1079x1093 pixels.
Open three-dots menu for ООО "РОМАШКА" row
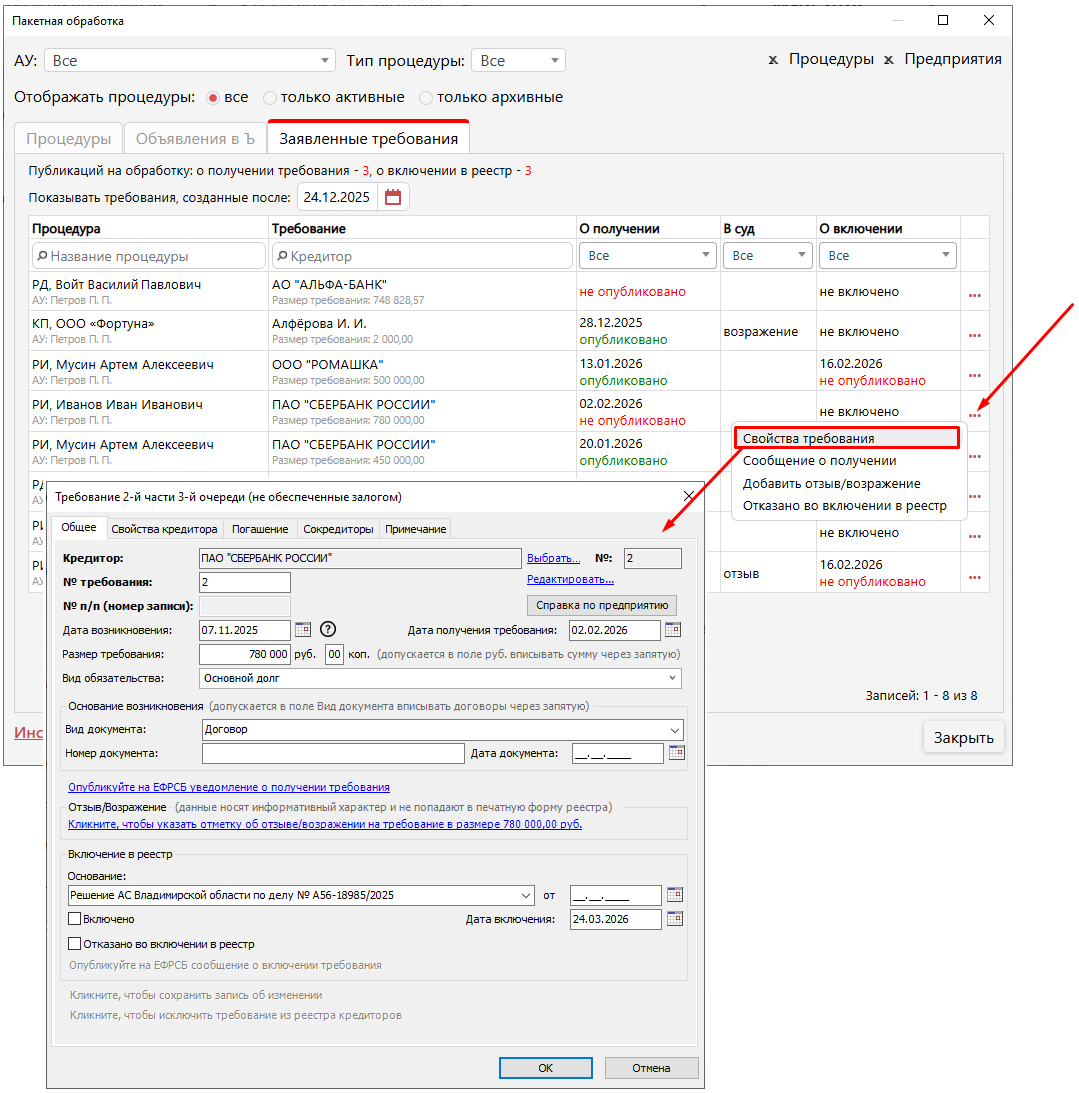974,375
